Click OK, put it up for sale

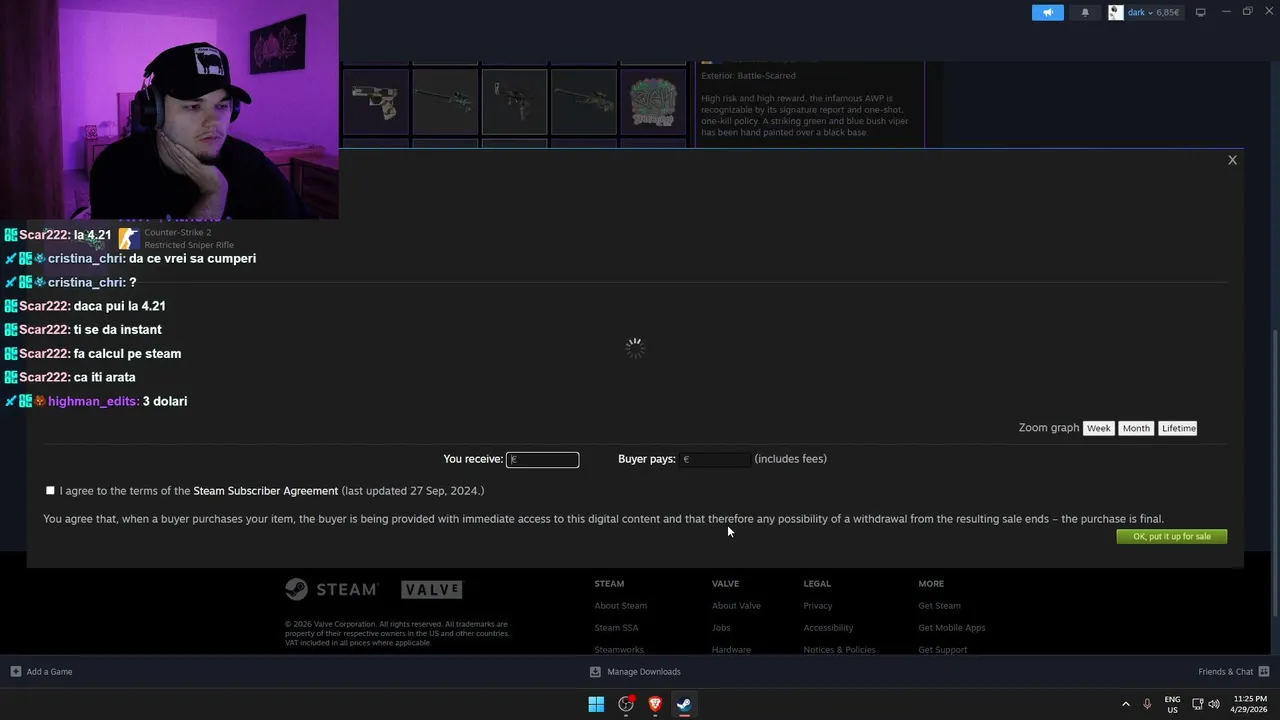point(1171,537)
